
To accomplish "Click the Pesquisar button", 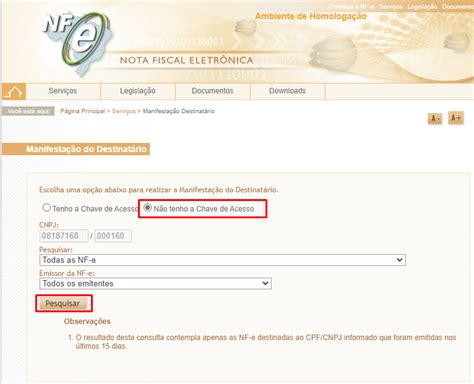I will pos(63,303).
